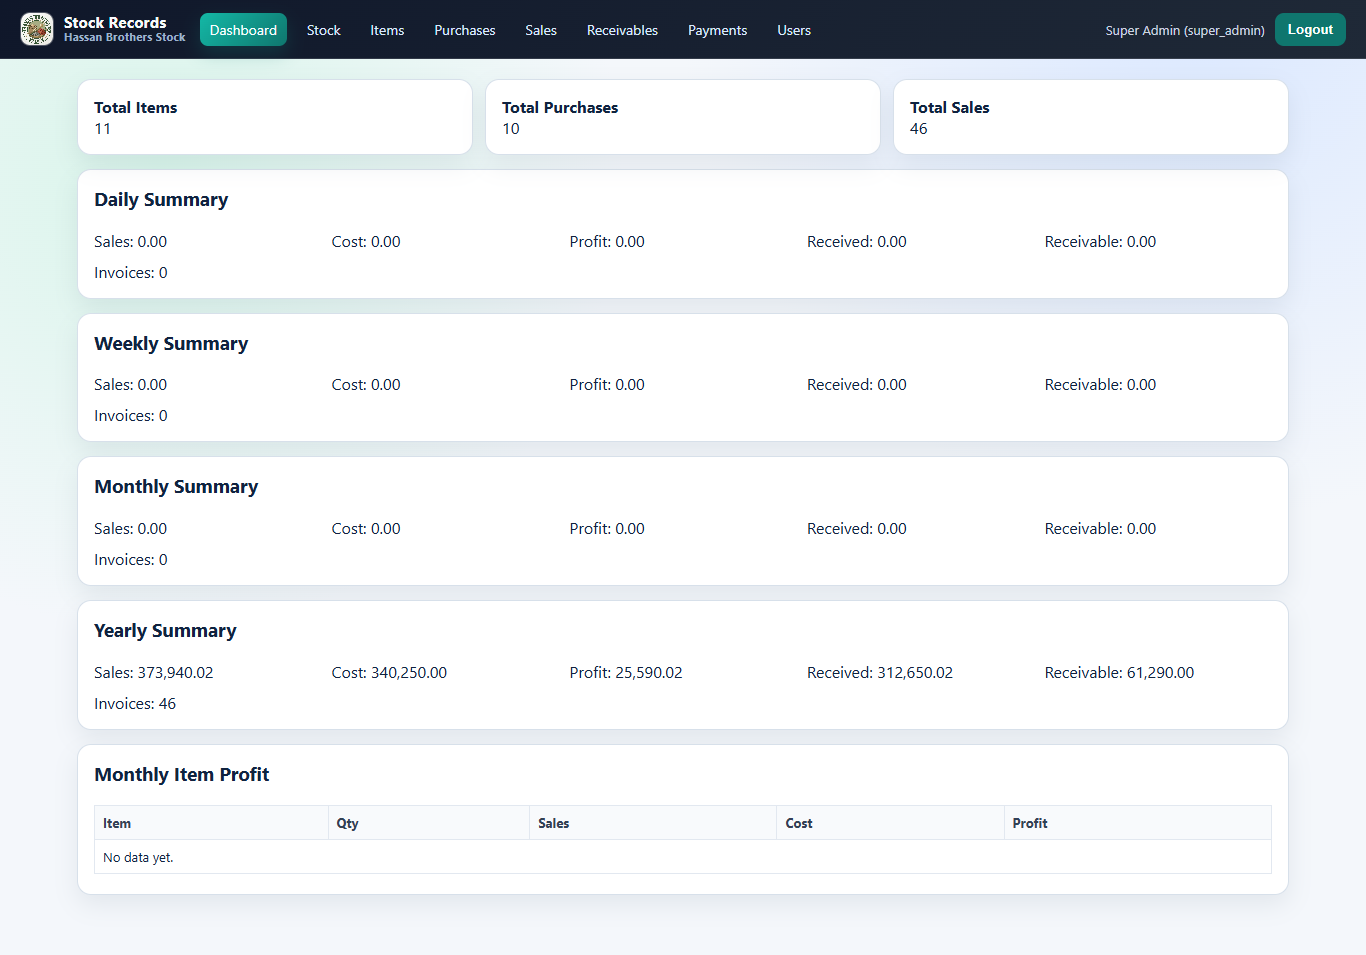Open the Sales section
Image resolution: width=1366 pixels, height=955 pixels.
pyautogui.click(x=541, y=30)
